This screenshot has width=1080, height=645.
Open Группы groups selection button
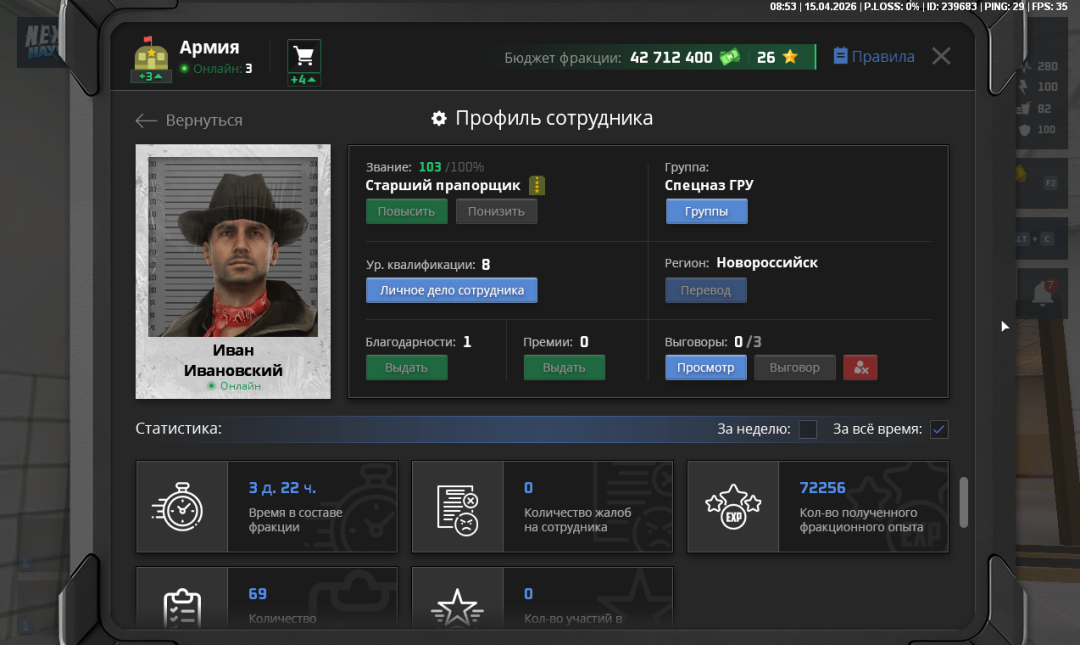706,211
